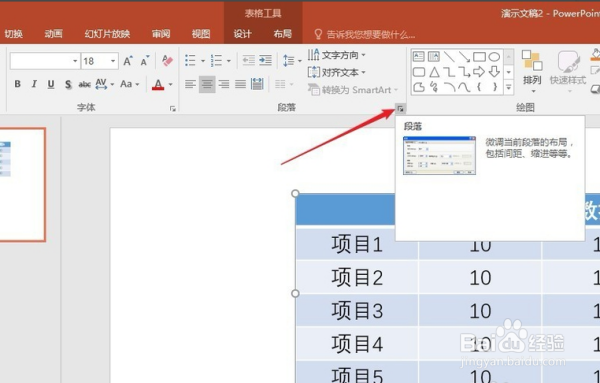The height and width of the screenshot is (383, 600).
Task: Decrease list indent level
Action: (x=248, y=60)
